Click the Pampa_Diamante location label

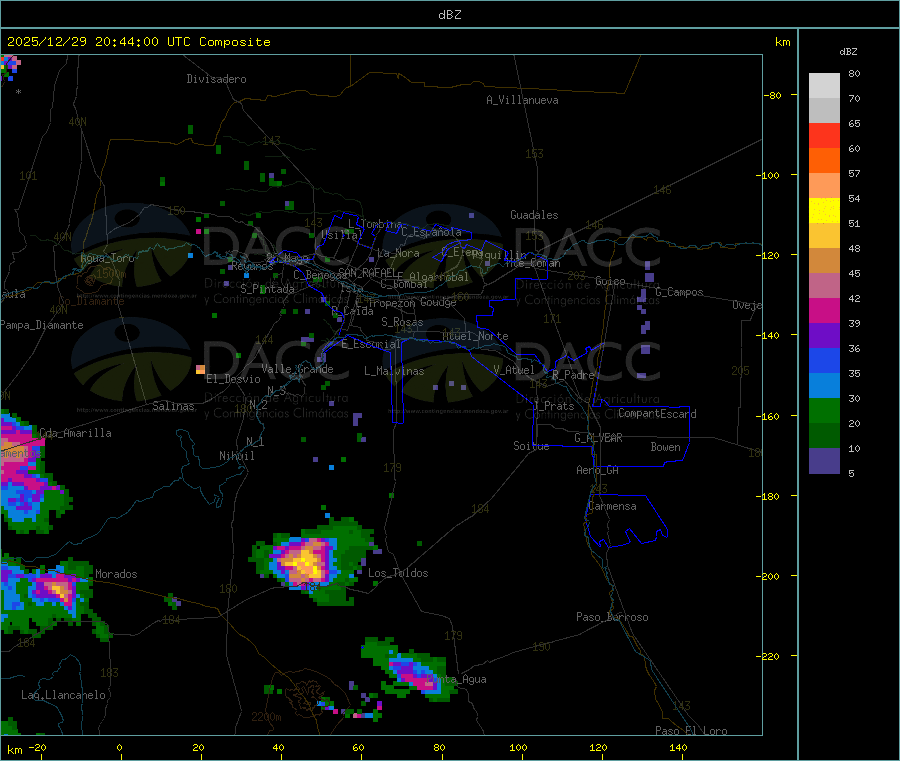[42, 325]
